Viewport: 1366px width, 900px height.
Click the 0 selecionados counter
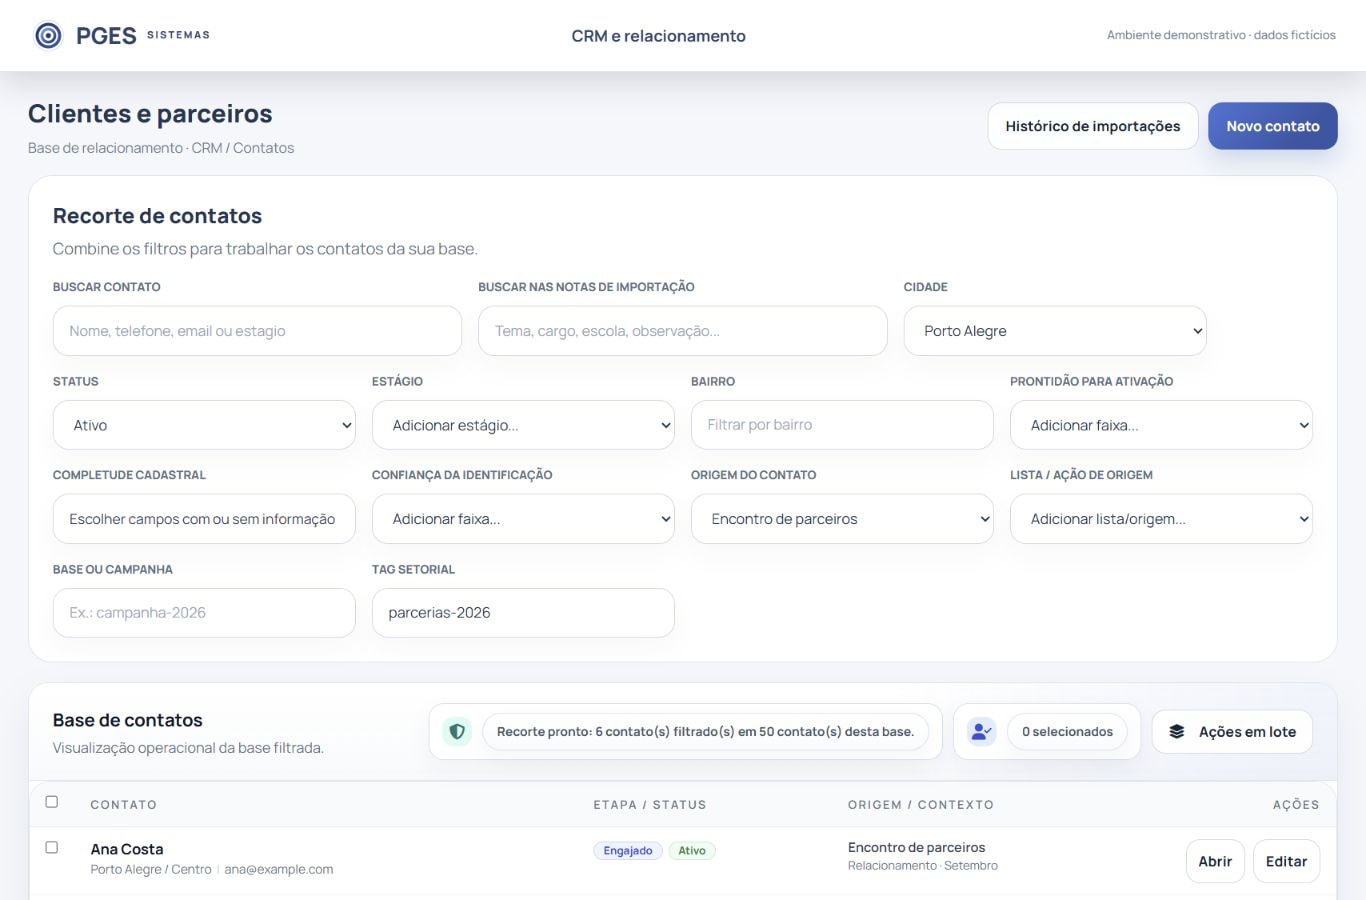[1067, 731]
